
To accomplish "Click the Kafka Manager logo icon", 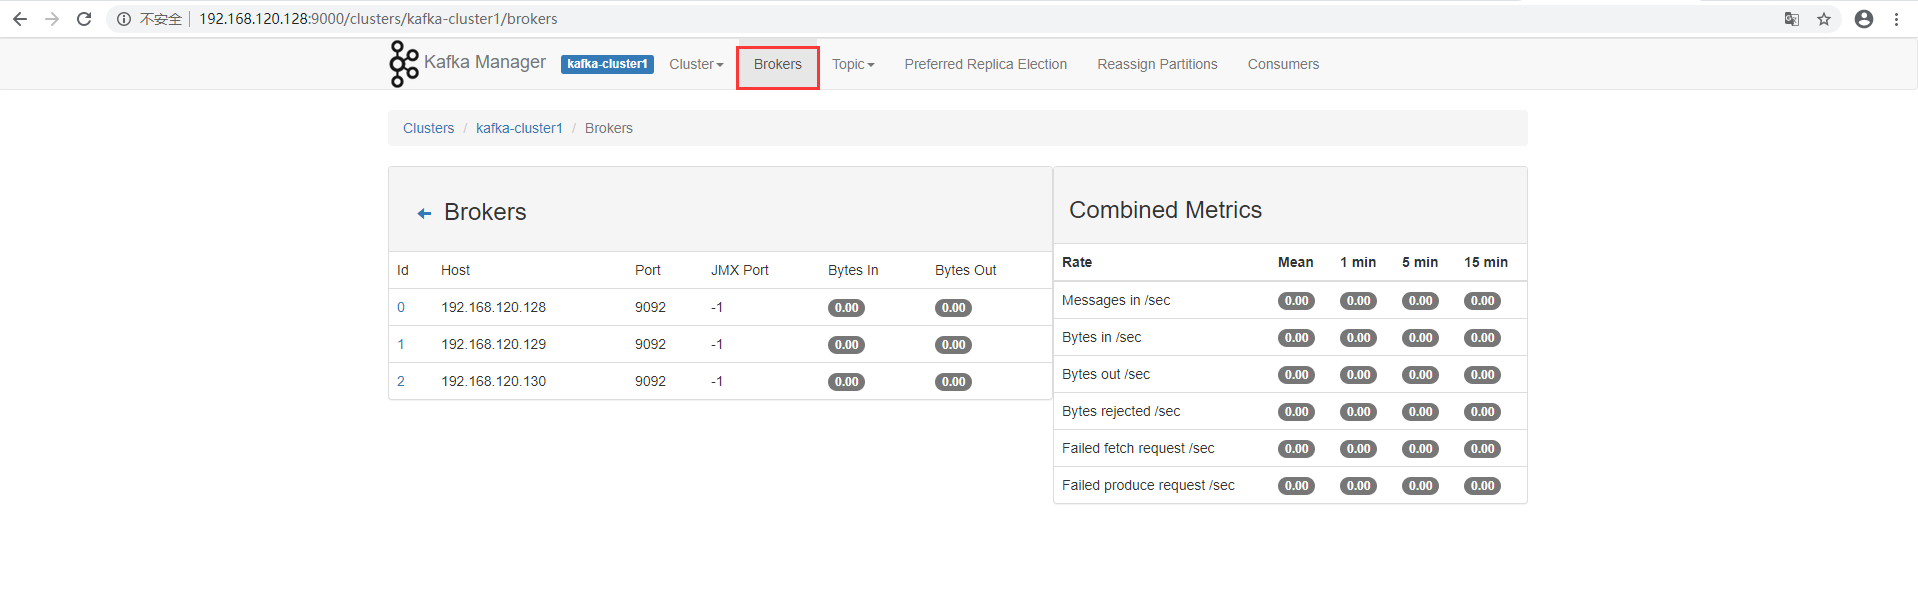I will pos(404,64).
